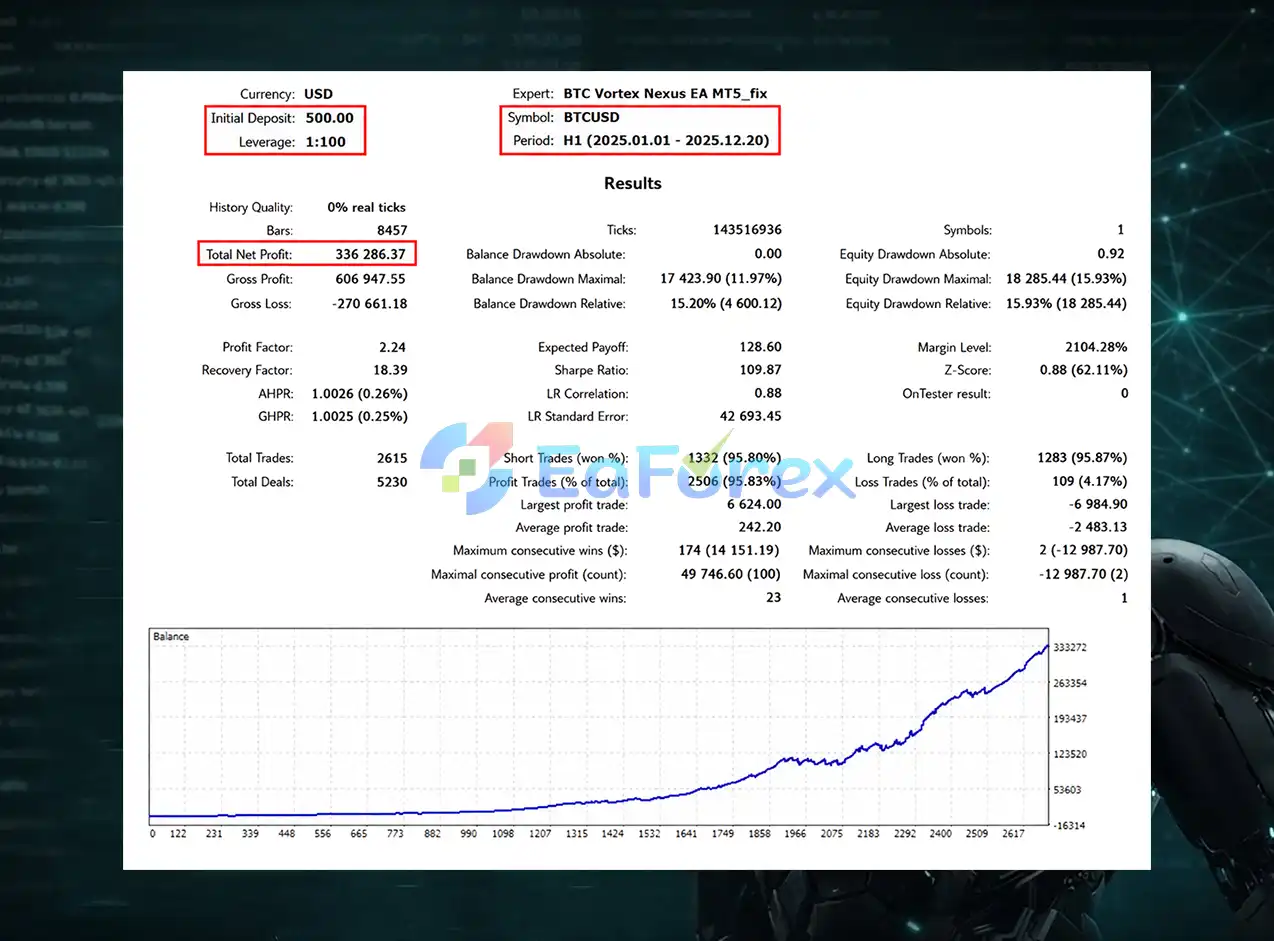Click the Gross Loss value '-270 661.18'

pos(369,303)
